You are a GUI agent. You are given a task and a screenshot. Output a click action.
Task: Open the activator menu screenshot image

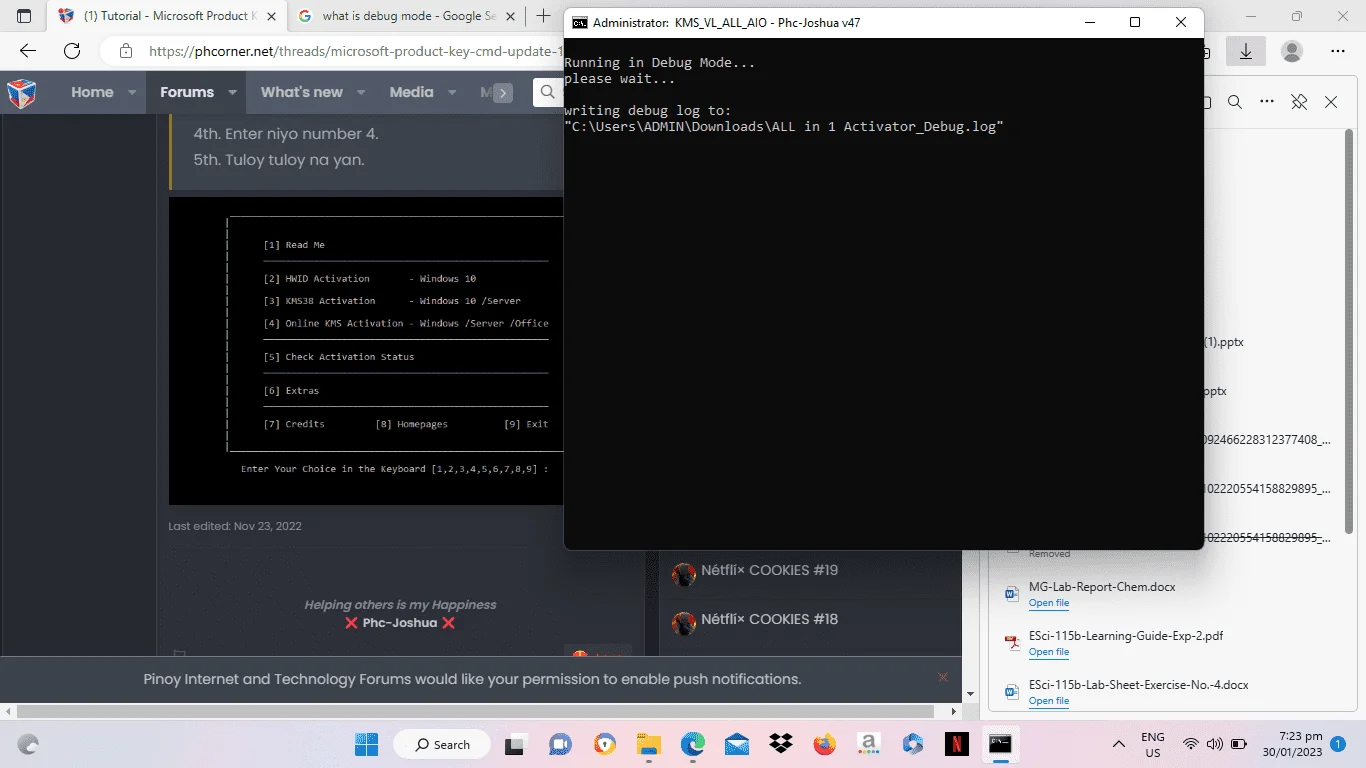(x=366, y=350)
